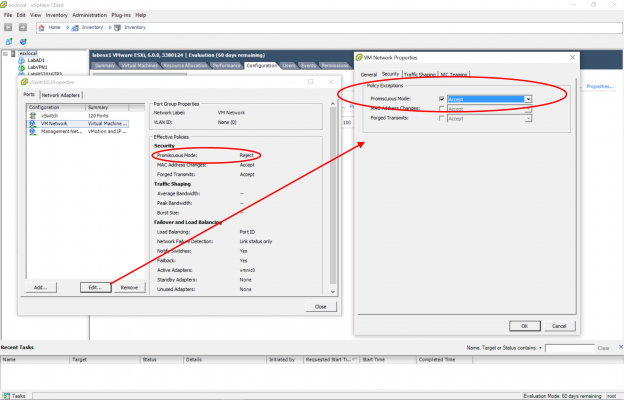Image resolution: width=624 pixels, height=400 pixels.
Task: Switch to Traffic Shaping tab
Action: [x=420, y=74]
